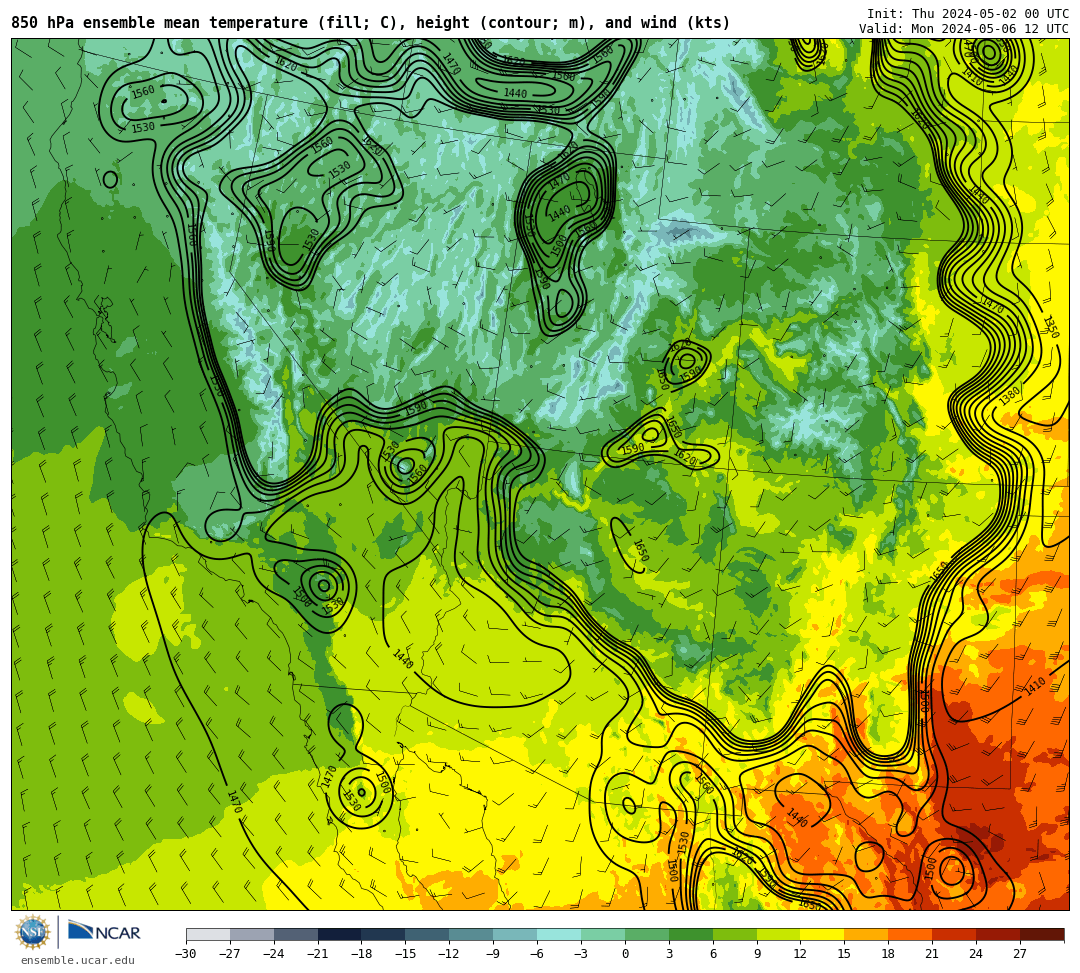This screenshot has width=1080, height=973.
Task: Click the 15 colorbar tick label
Action: (x=844, y=954)
